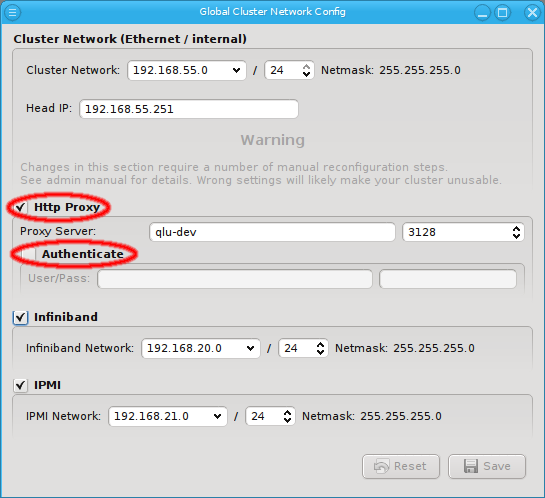Click the Proxy Server qlu-dev field
Image resolution: width=545 pixels, height=498 pixels.
click(272, 232)
